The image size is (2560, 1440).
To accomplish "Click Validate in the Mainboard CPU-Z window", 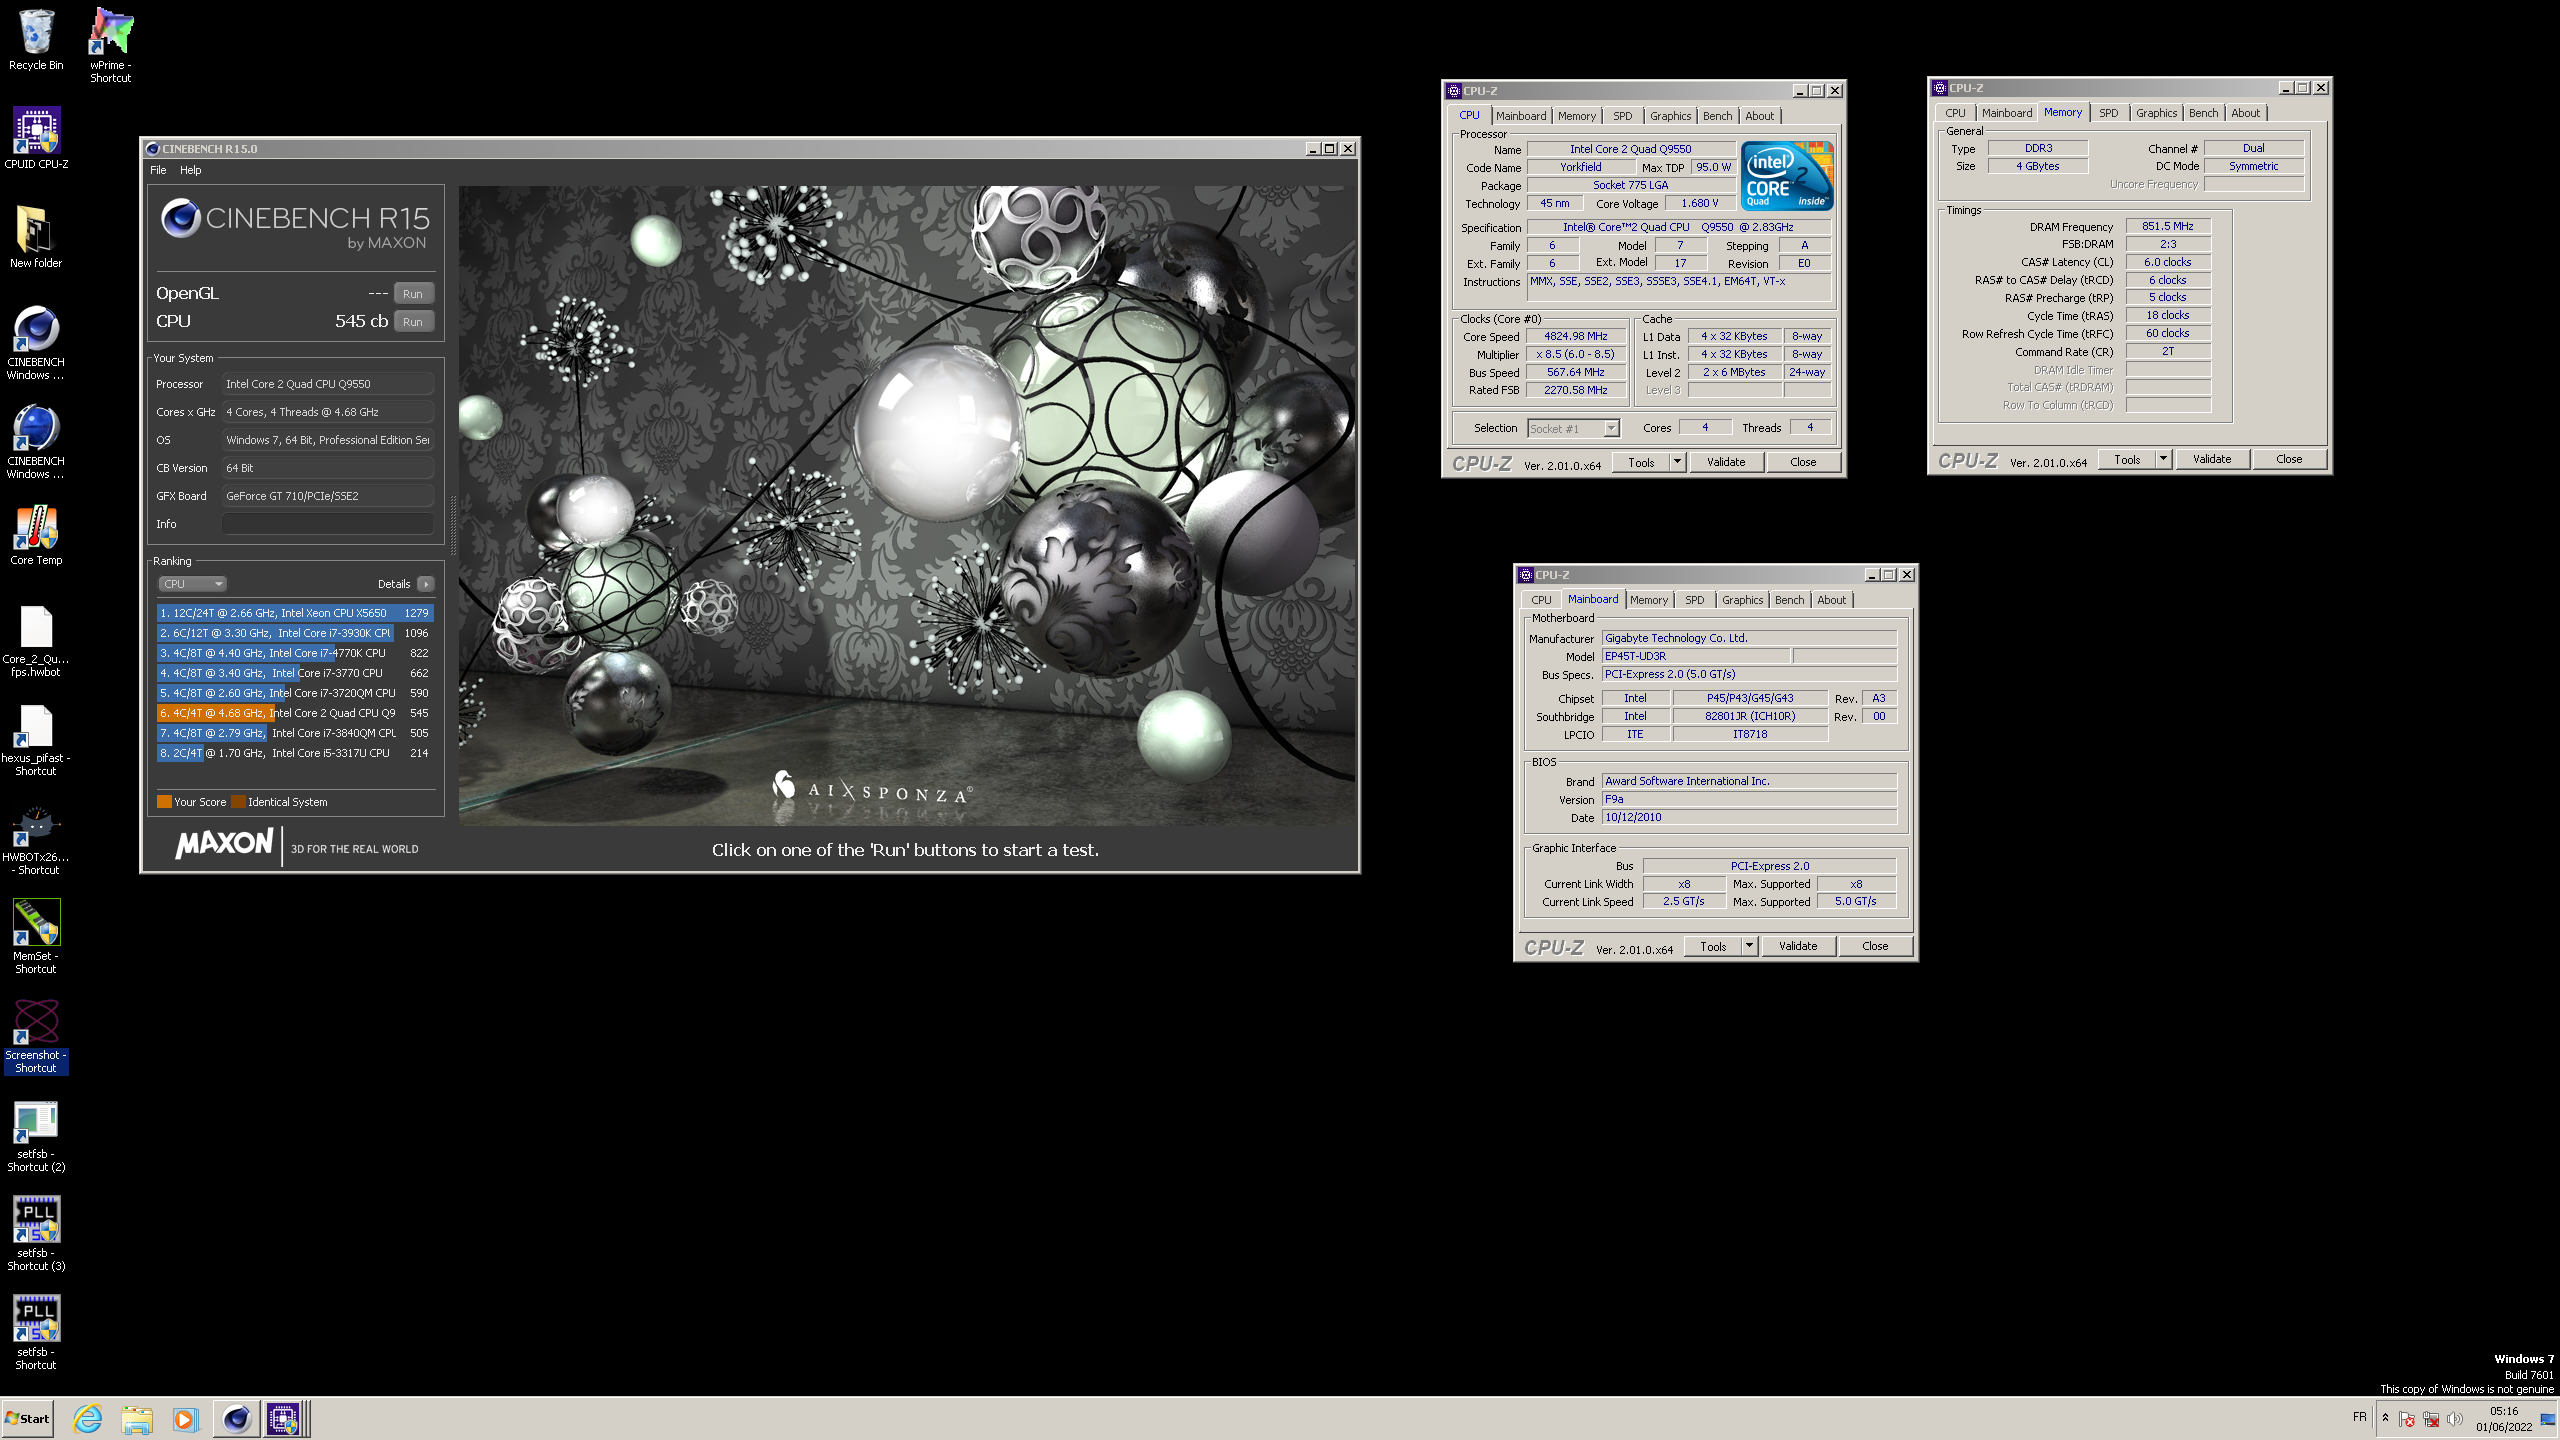I will [x=1798, y=946].
